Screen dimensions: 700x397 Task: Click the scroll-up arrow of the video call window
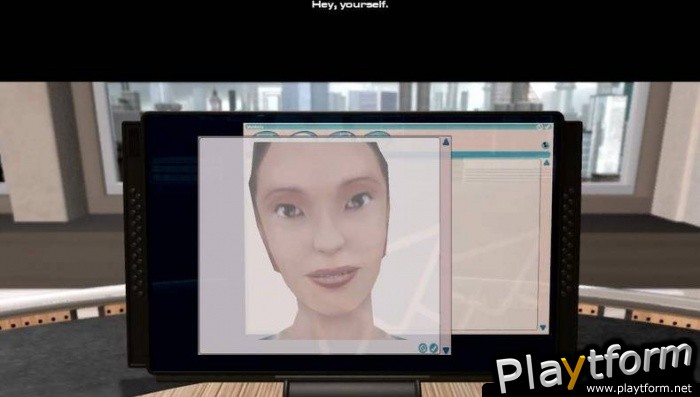446,142
